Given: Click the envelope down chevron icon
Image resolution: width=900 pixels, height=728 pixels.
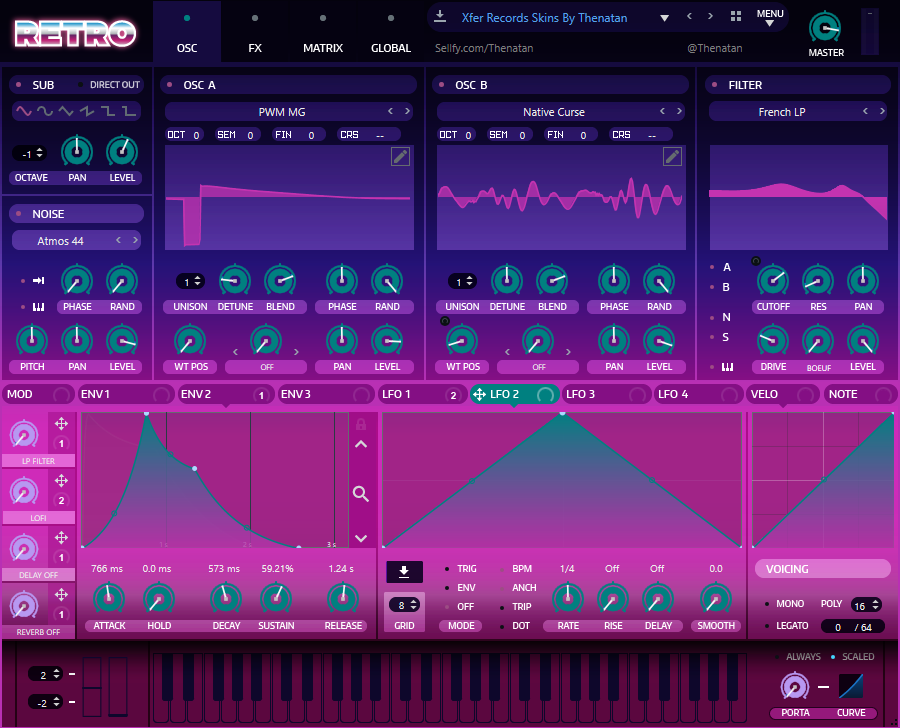Looking at the screenshot, I should (x=360, y=538).
